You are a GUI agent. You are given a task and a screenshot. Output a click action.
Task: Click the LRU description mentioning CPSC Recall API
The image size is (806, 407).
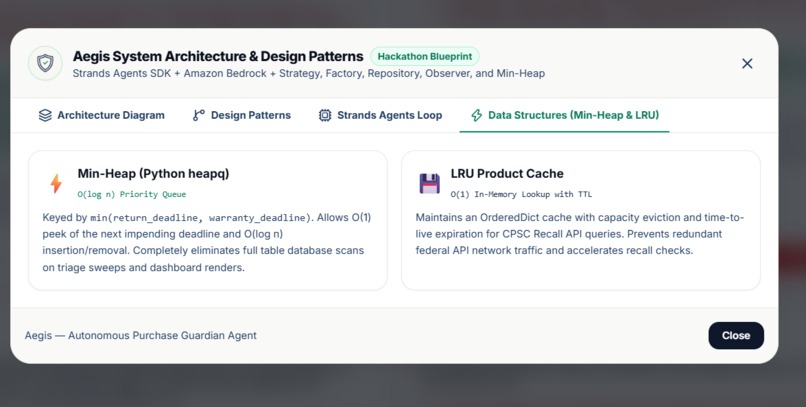pos(579,234)
